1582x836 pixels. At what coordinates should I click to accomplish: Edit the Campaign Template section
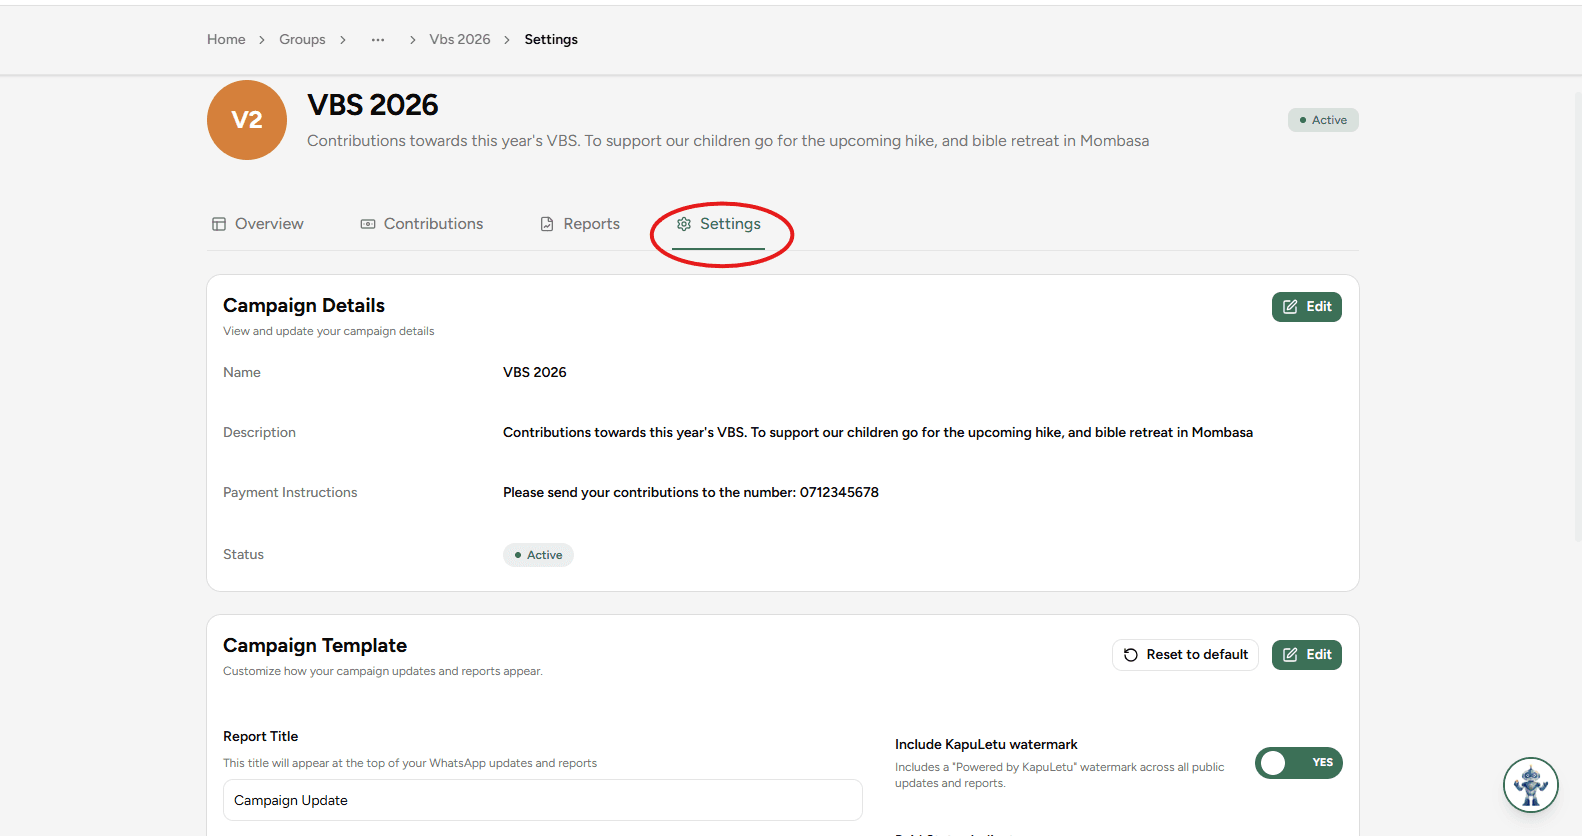(x=1306, y=655)
